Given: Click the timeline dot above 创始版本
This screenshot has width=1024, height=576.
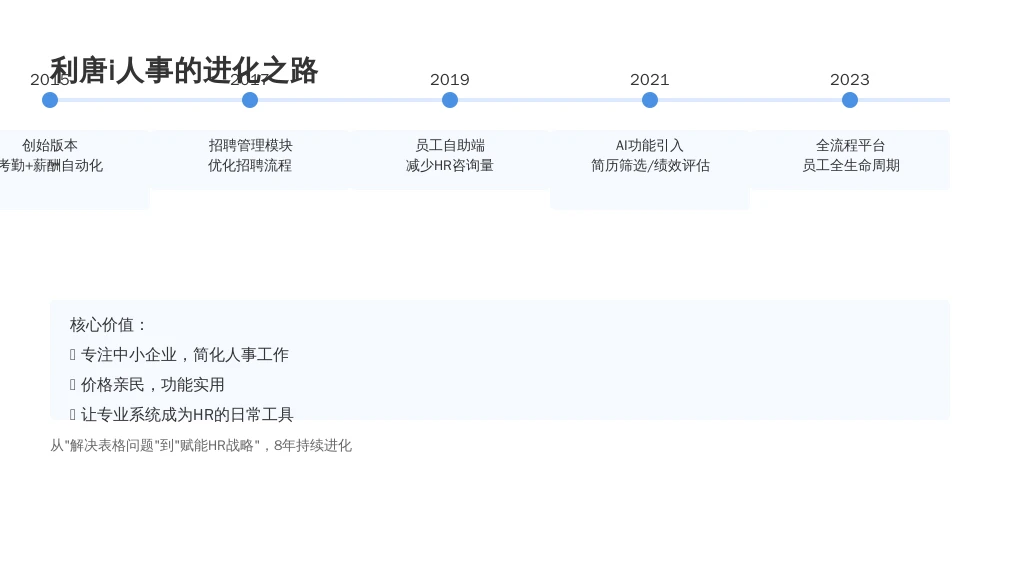Looking at the screenshot, I should click(x=50, y=100).
